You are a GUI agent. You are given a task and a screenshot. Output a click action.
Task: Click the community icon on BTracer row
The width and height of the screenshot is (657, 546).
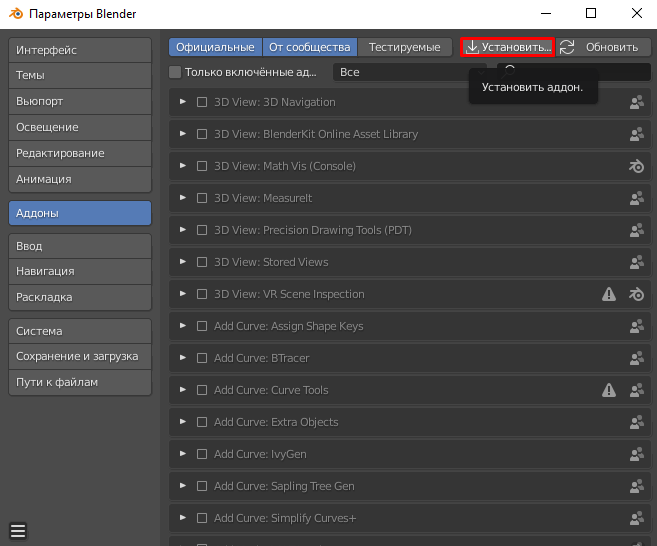[636, 358]
